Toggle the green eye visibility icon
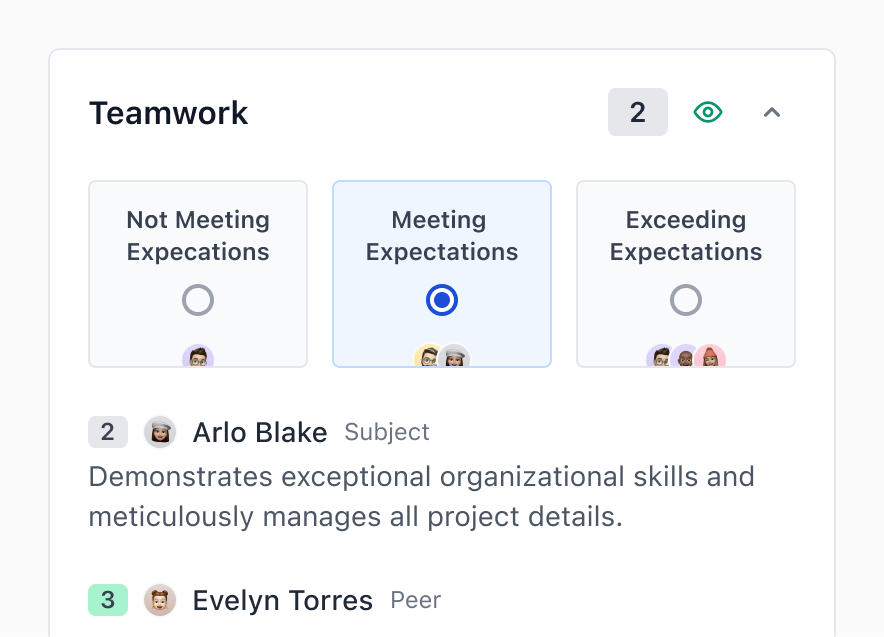The image size is (884, 637). pos(708,112)
